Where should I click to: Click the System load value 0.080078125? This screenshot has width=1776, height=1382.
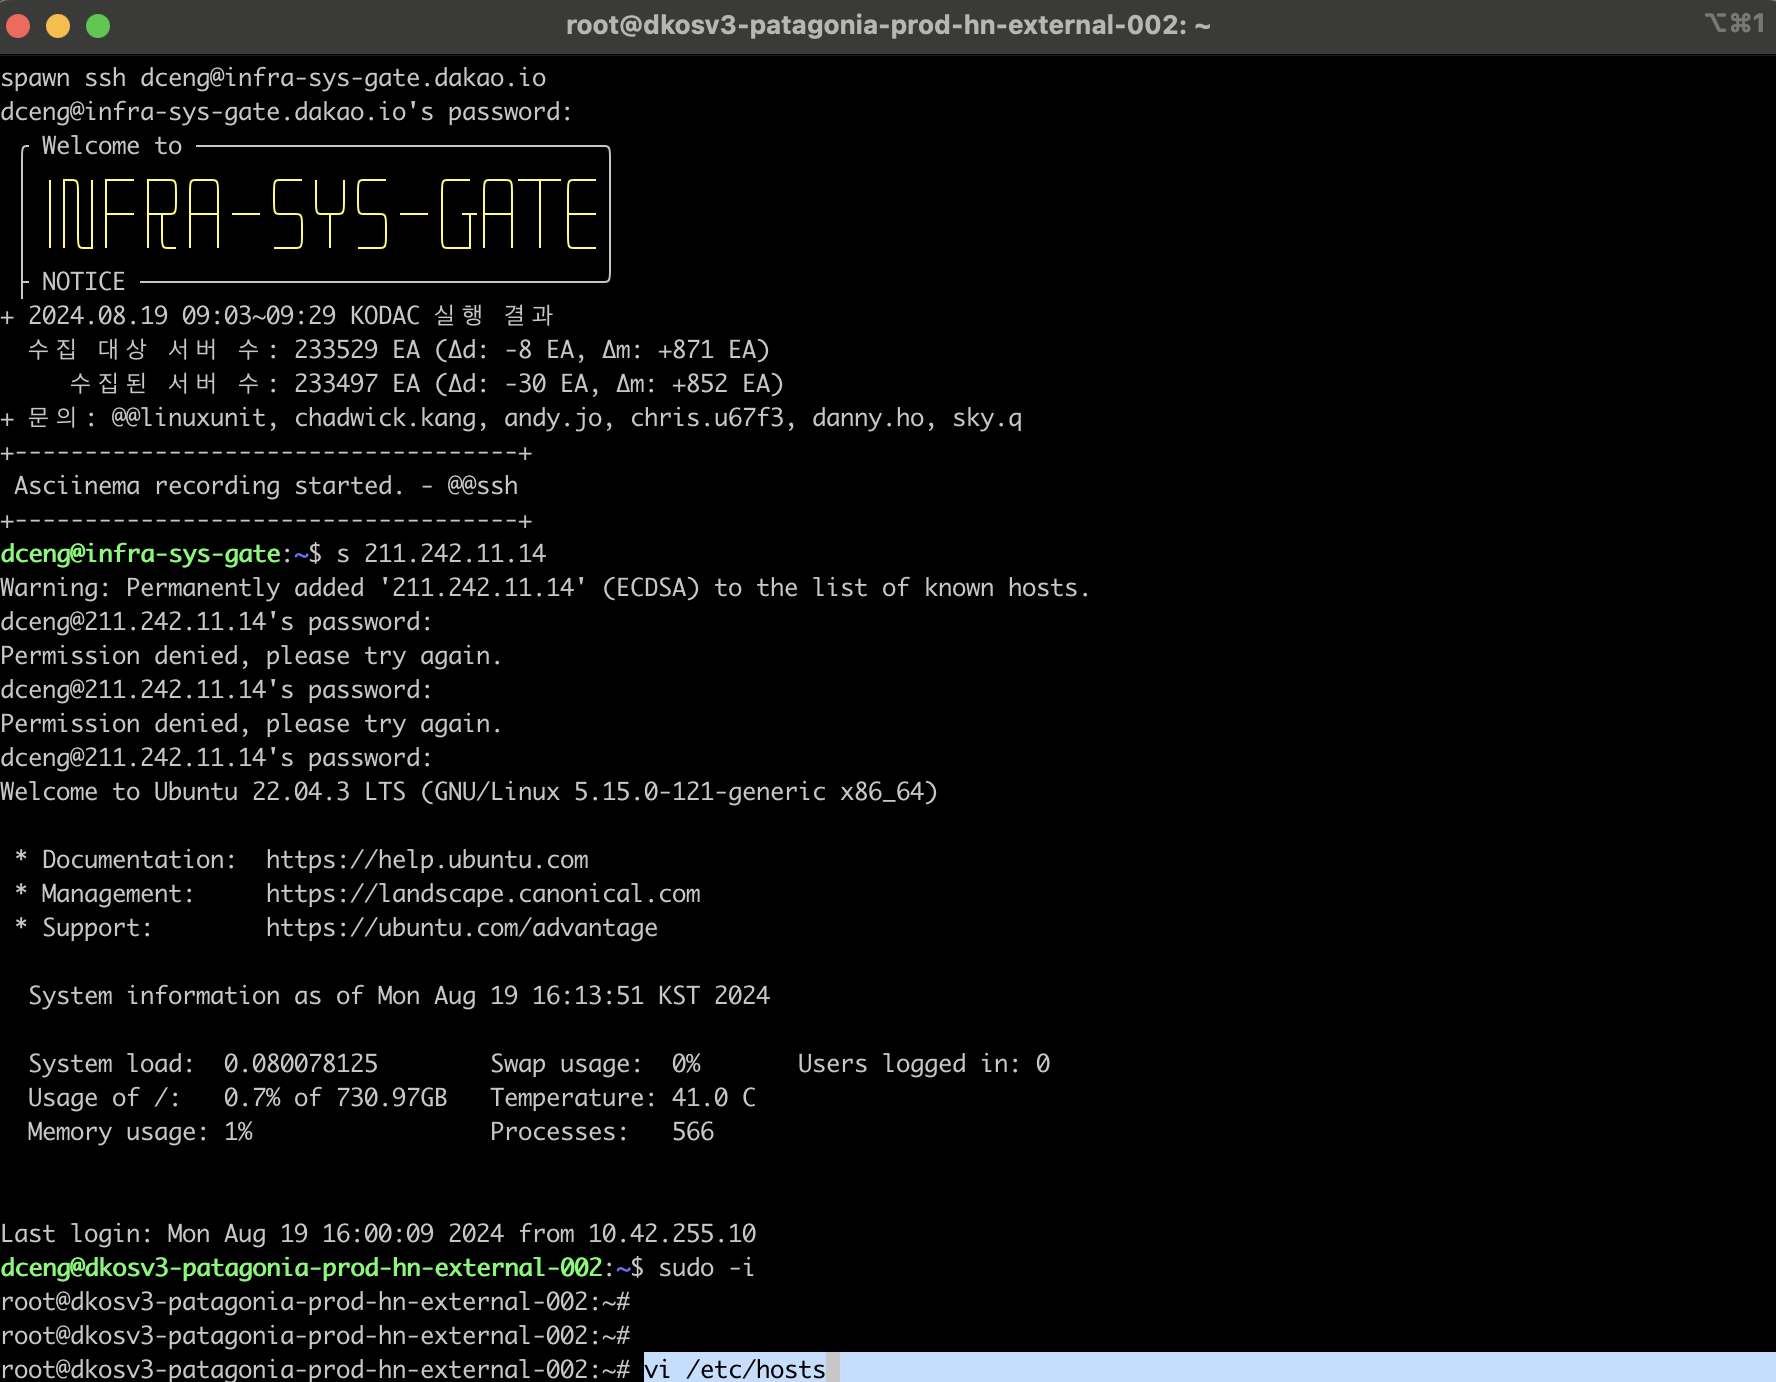pyautogui.click(x=301, y=1064)
